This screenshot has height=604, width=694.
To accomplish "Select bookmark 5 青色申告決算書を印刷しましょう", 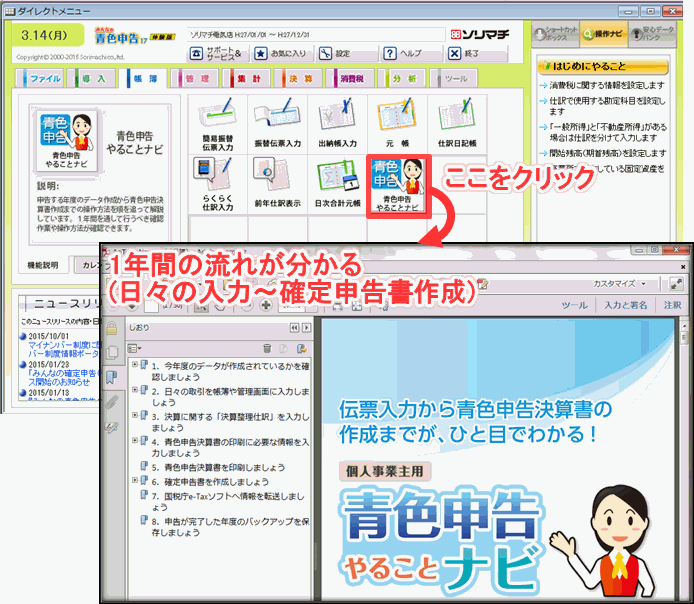I will point(217,467).
